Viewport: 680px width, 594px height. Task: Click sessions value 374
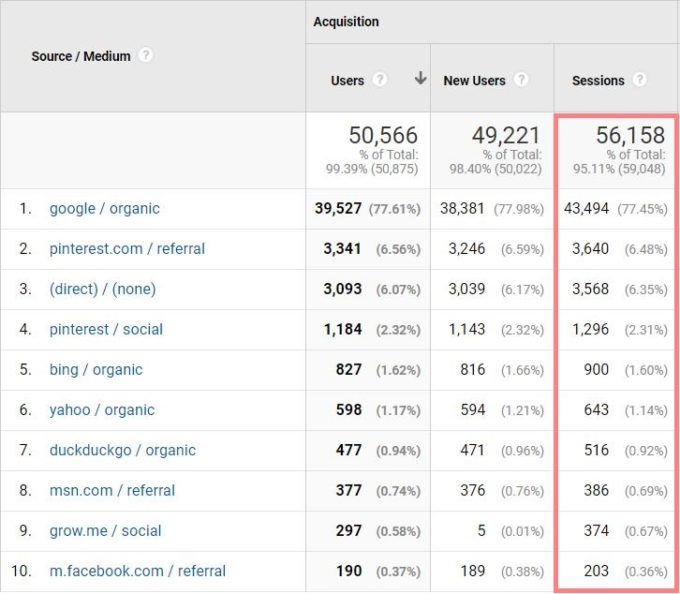(x=596, y=531)
